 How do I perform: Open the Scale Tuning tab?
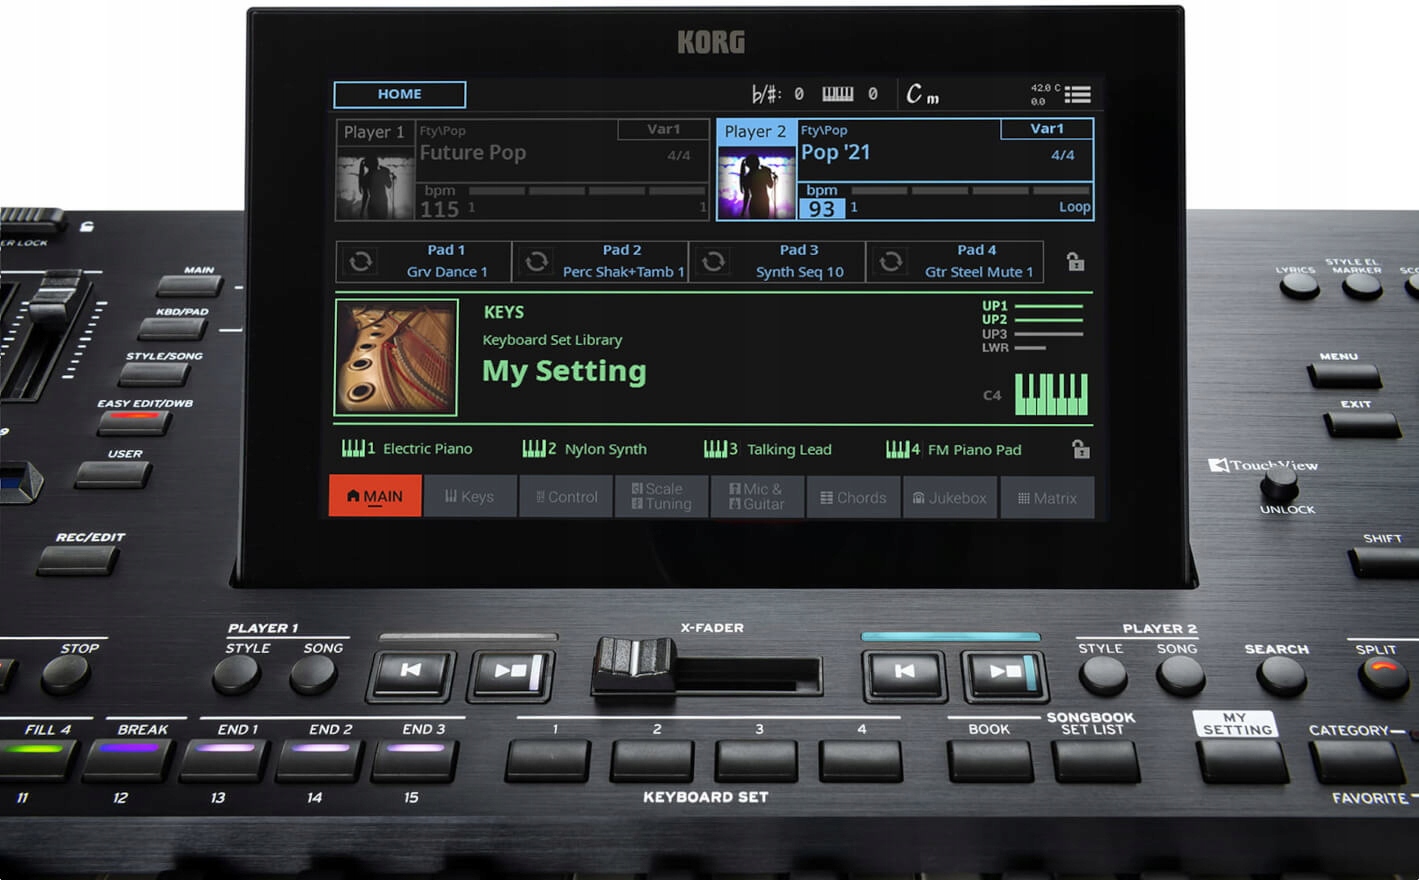[662, 496]
